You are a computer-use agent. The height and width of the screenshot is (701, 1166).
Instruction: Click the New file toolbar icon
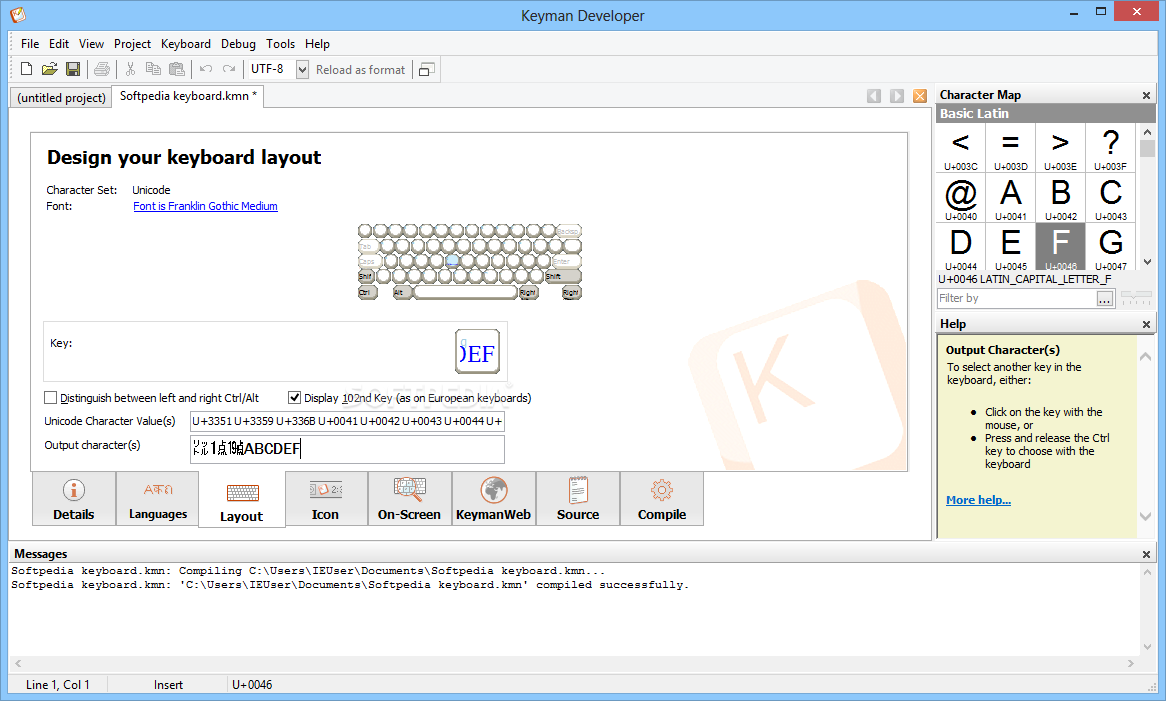coord(26,69)
